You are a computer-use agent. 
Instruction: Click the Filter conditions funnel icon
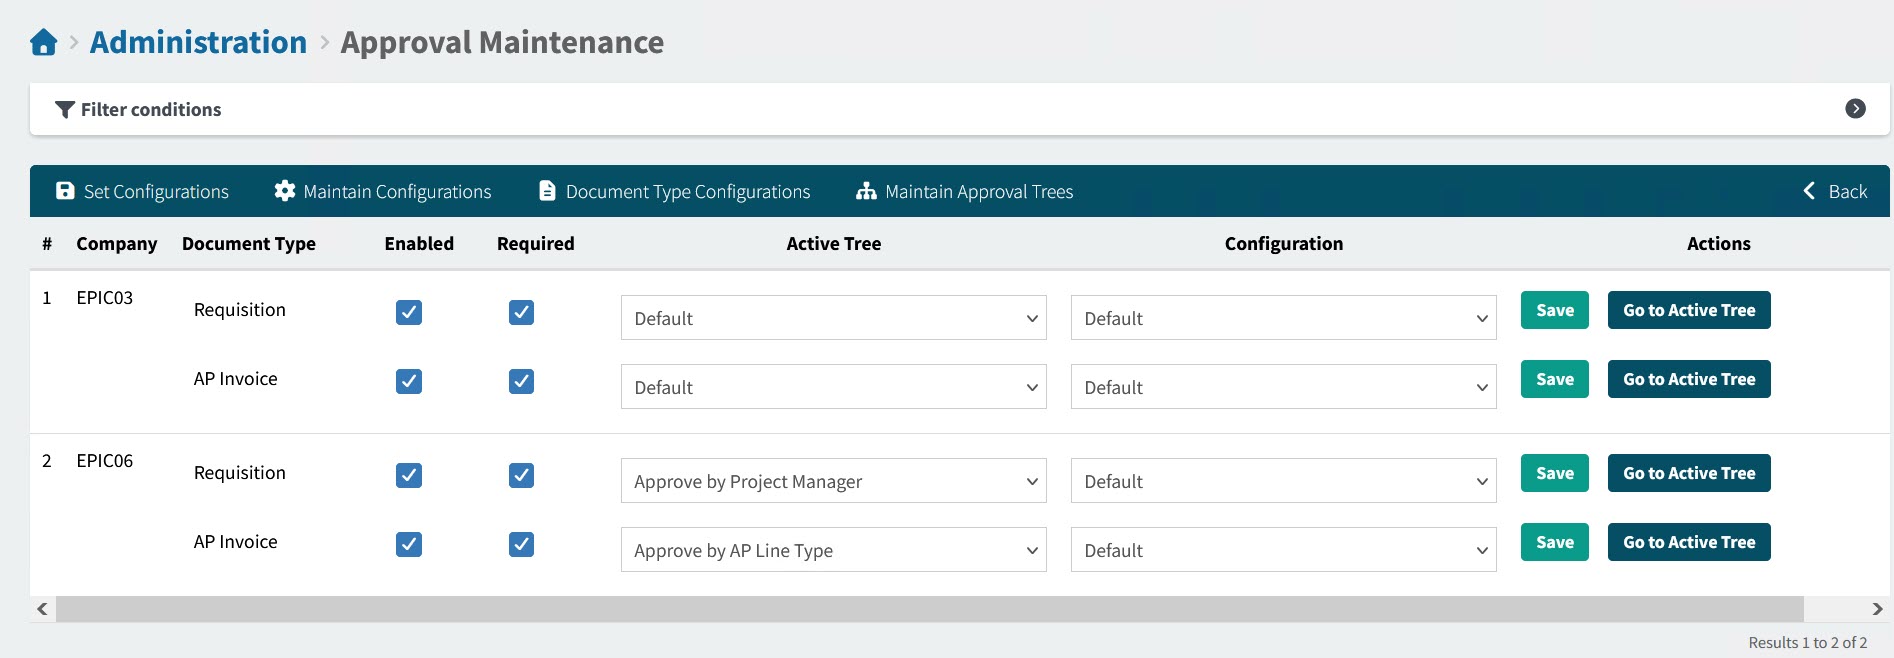(x=65, y=110)
